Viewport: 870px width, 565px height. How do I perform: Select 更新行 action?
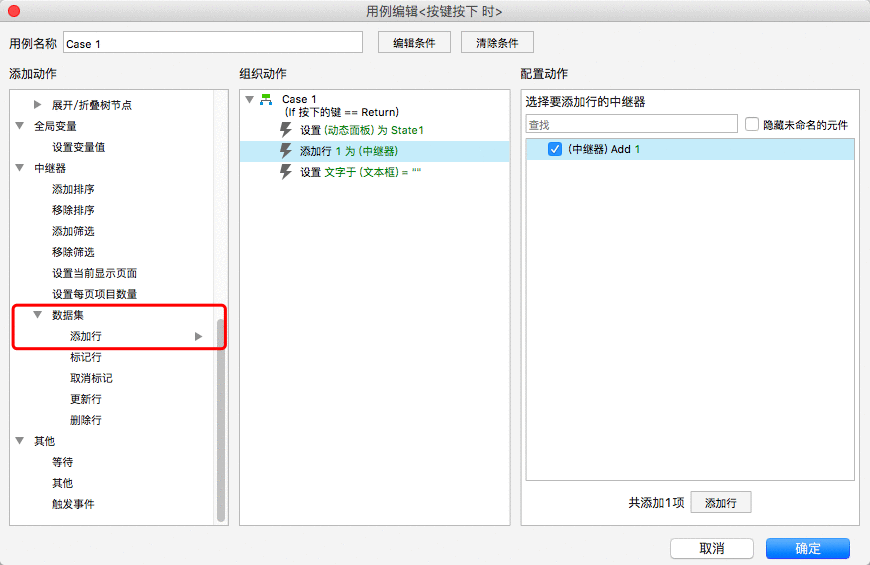(x=85, y=399)
